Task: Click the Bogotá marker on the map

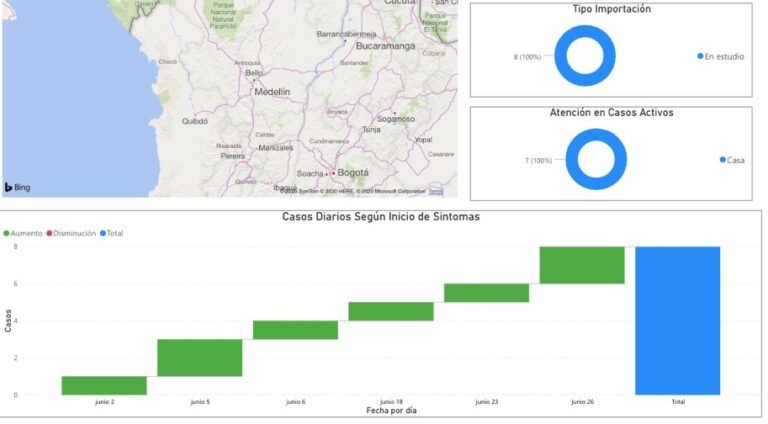Action: pyautogui.click(x=333, y=172)
